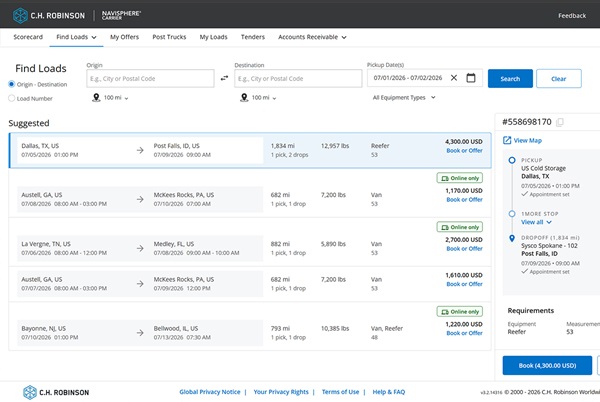Copy load number #558698170 icon
Image resolution: width=600 pixels, height=402 pixels.
point(560,122)
